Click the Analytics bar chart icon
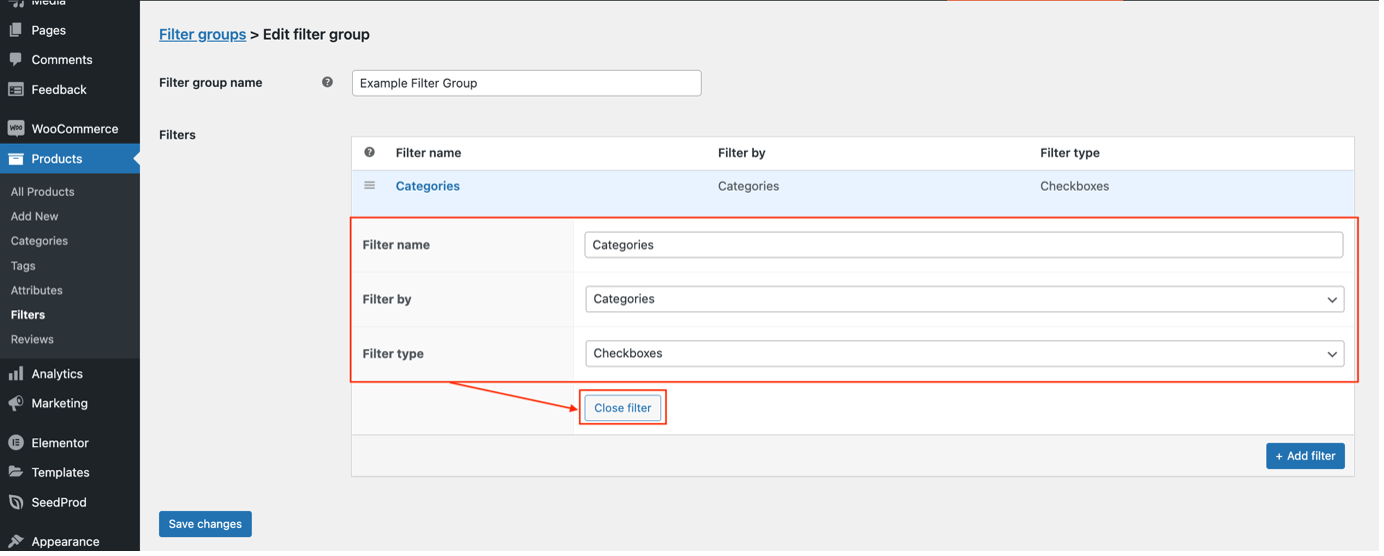 [16, 374]
